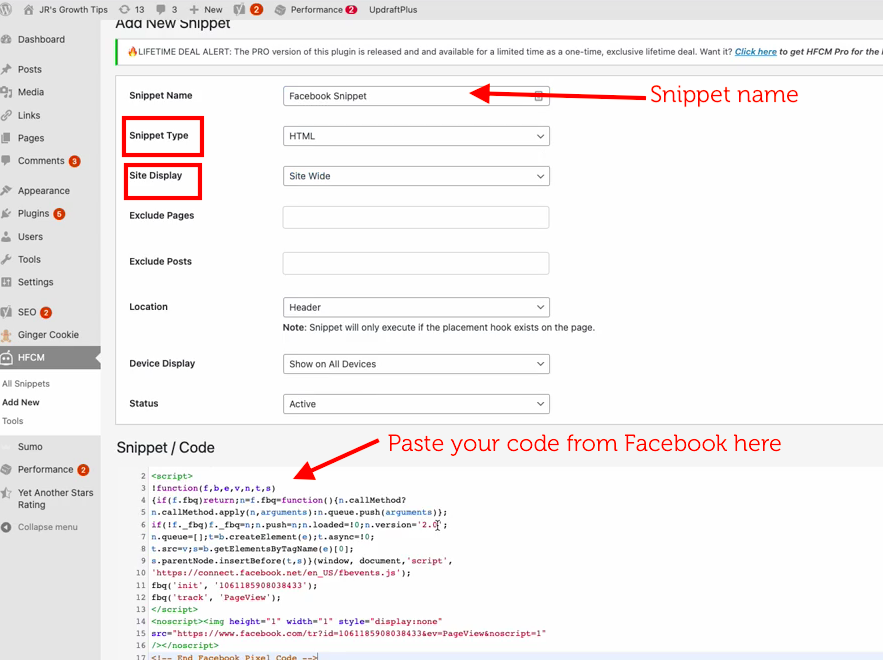Click the HFCM robot icon in sidebar
Image resolution: width=883 pixels, height=660 pixels.
click(x=6, y=358)
